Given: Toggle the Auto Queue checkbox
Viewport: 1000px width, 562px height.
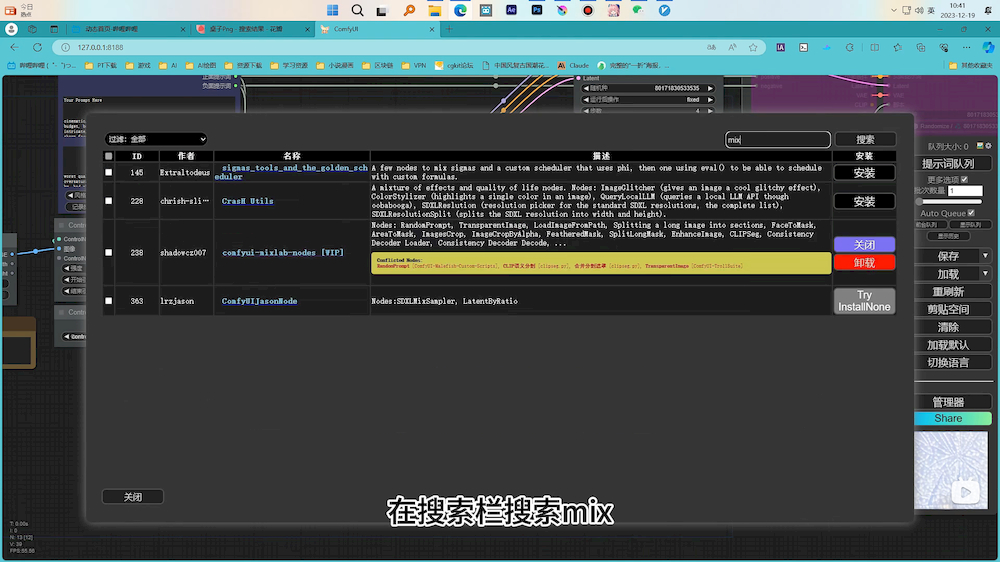Looking at the screenshot, I should [972, 213].
